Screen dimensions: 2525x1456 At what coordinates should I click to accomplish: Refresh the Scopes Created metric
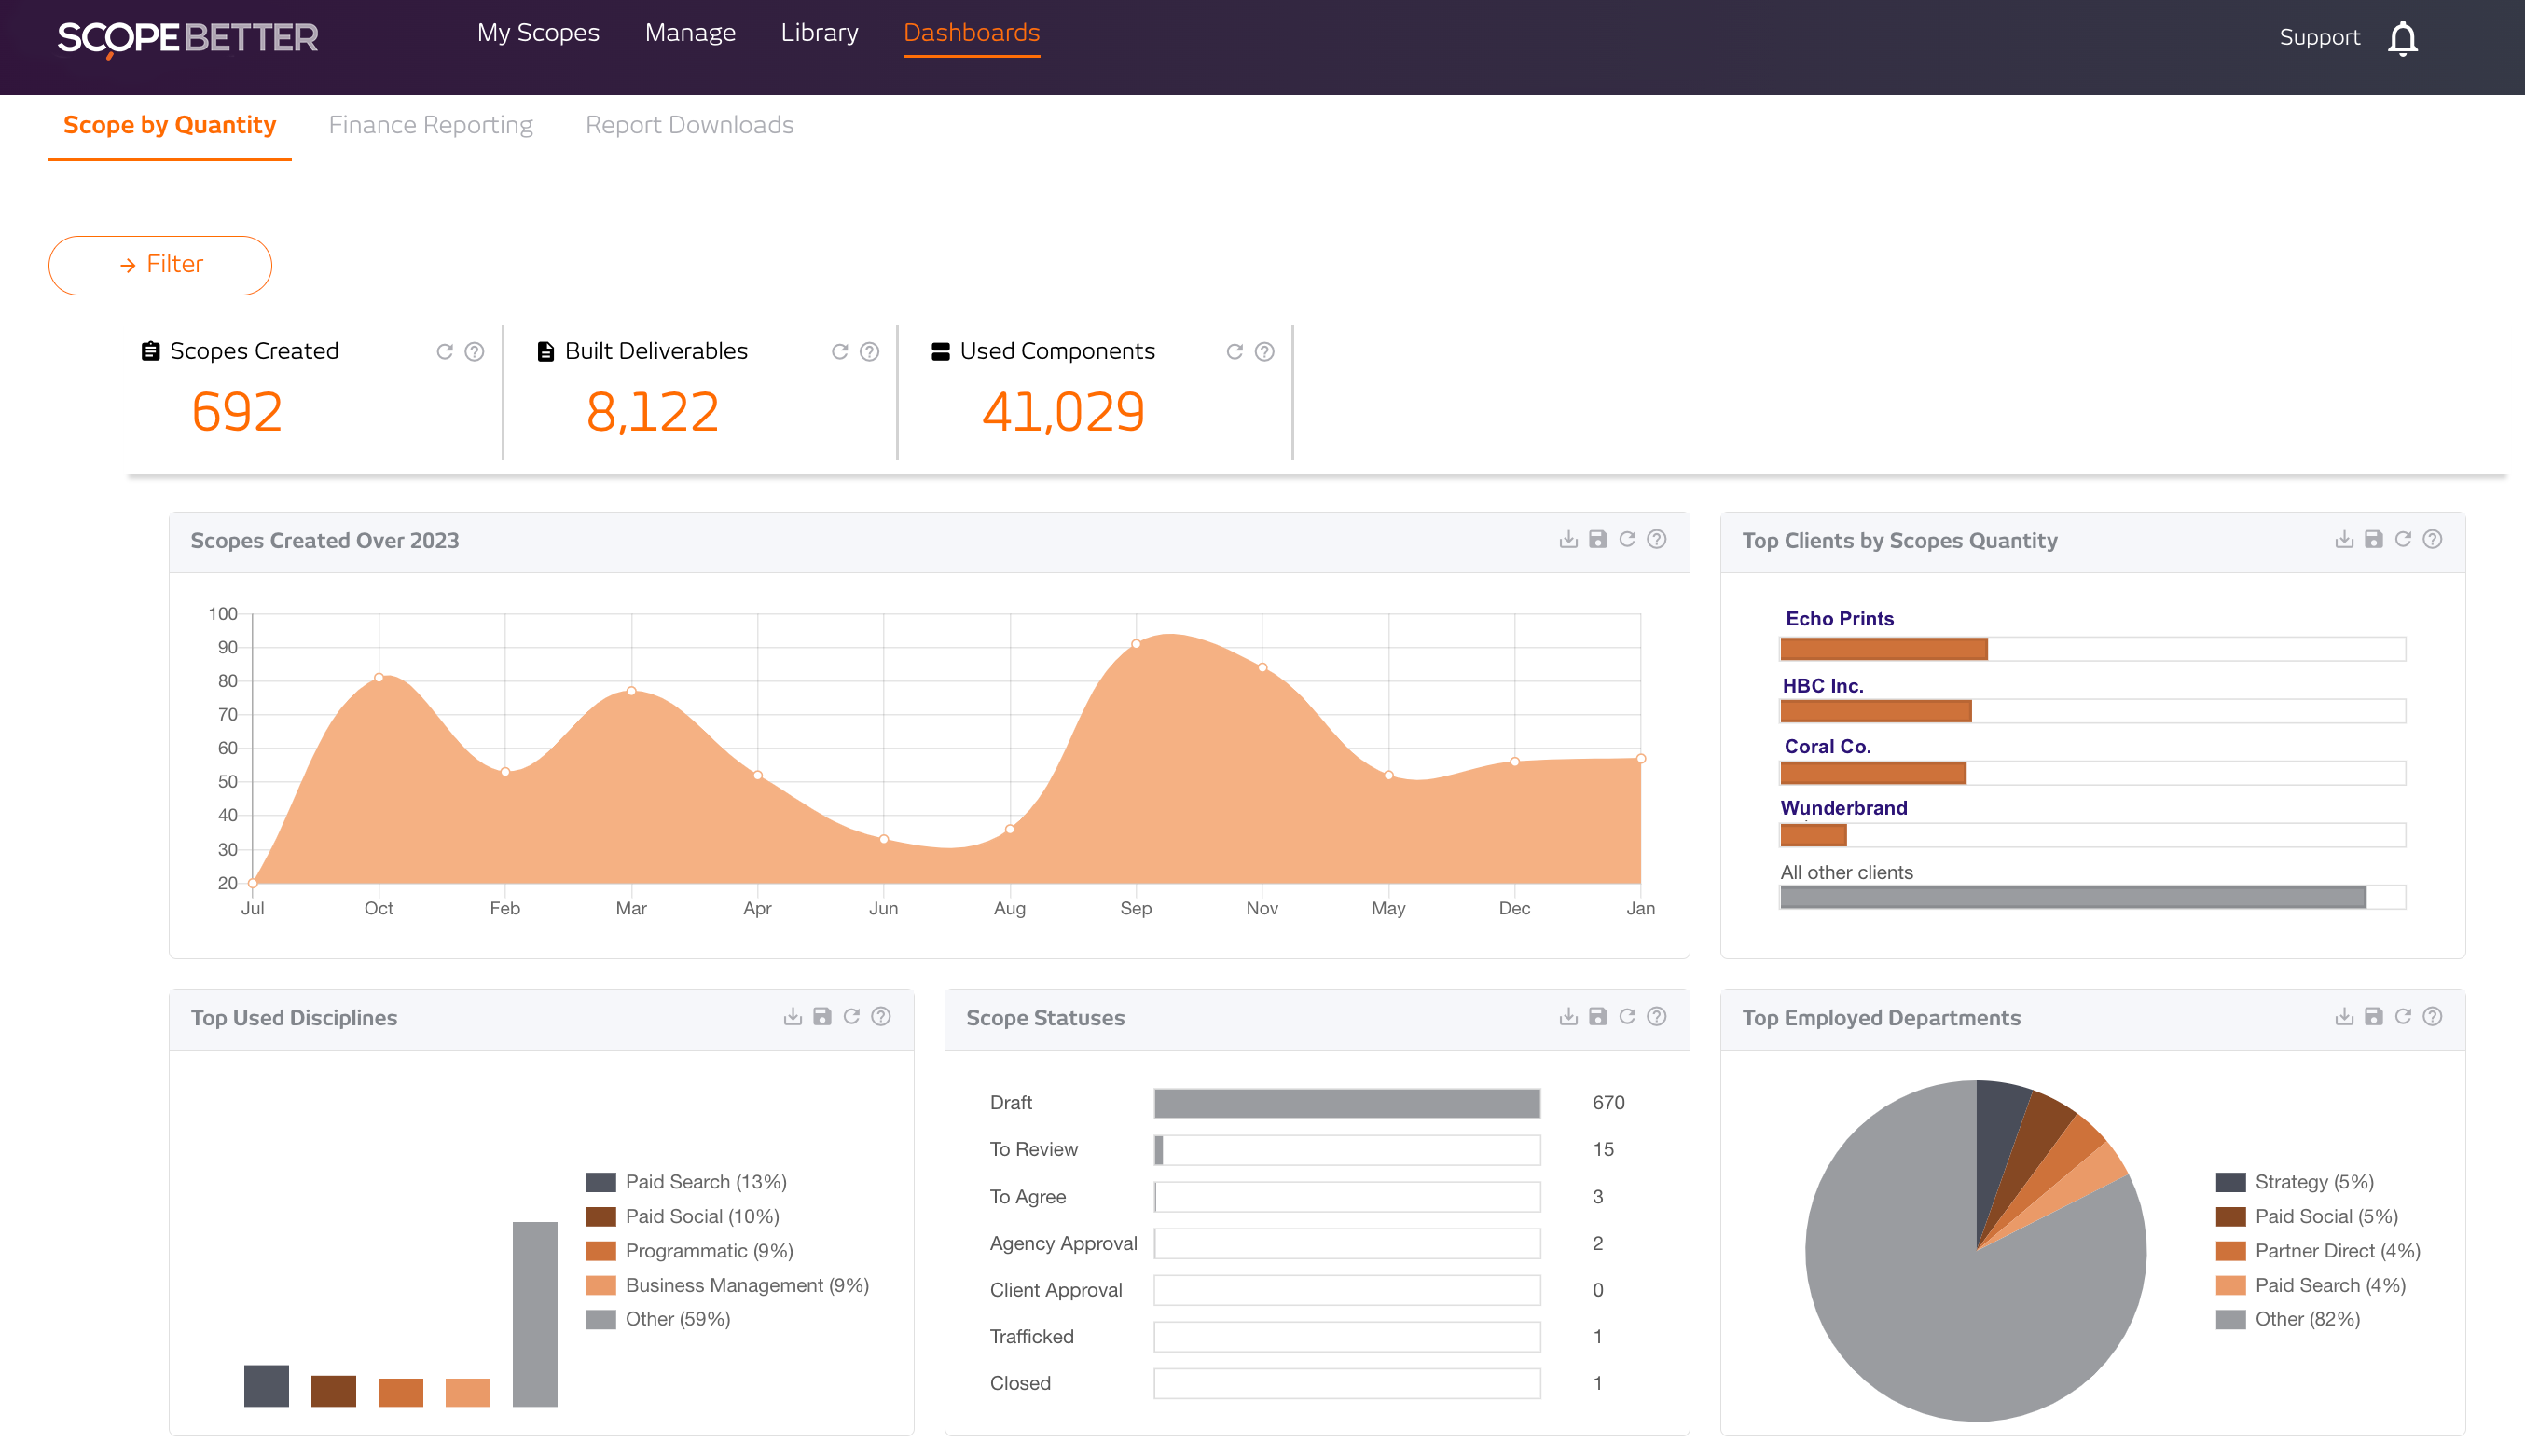(444, 352)
